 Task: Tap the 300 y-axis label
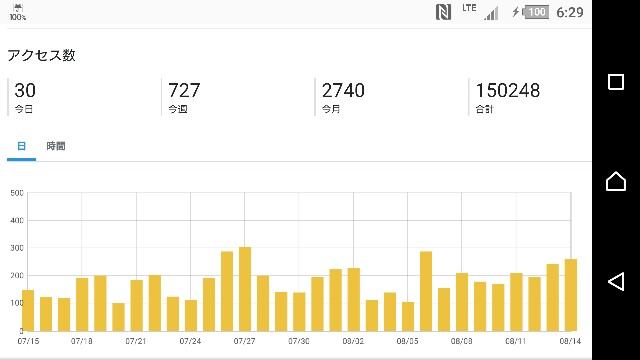click(17, 248)
